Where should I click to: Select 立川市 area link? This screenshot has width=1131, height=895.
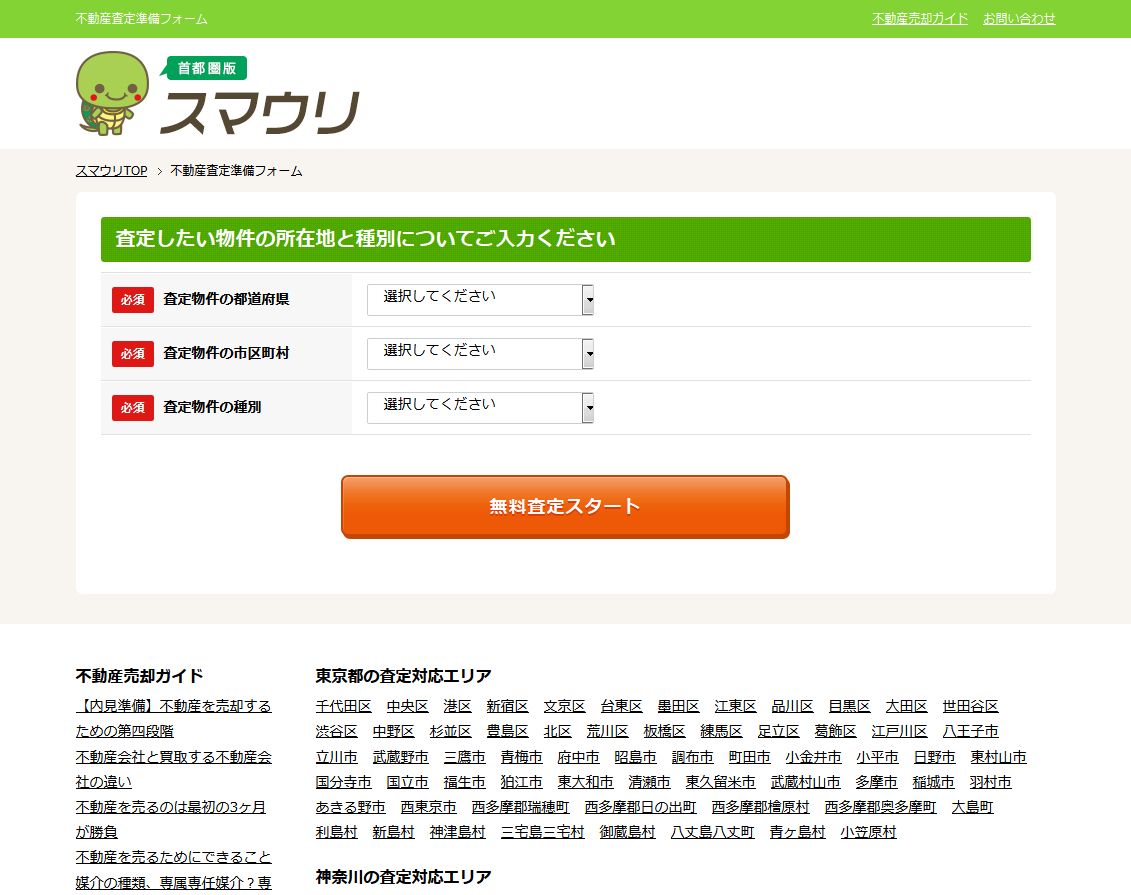(x=336, y=757)
